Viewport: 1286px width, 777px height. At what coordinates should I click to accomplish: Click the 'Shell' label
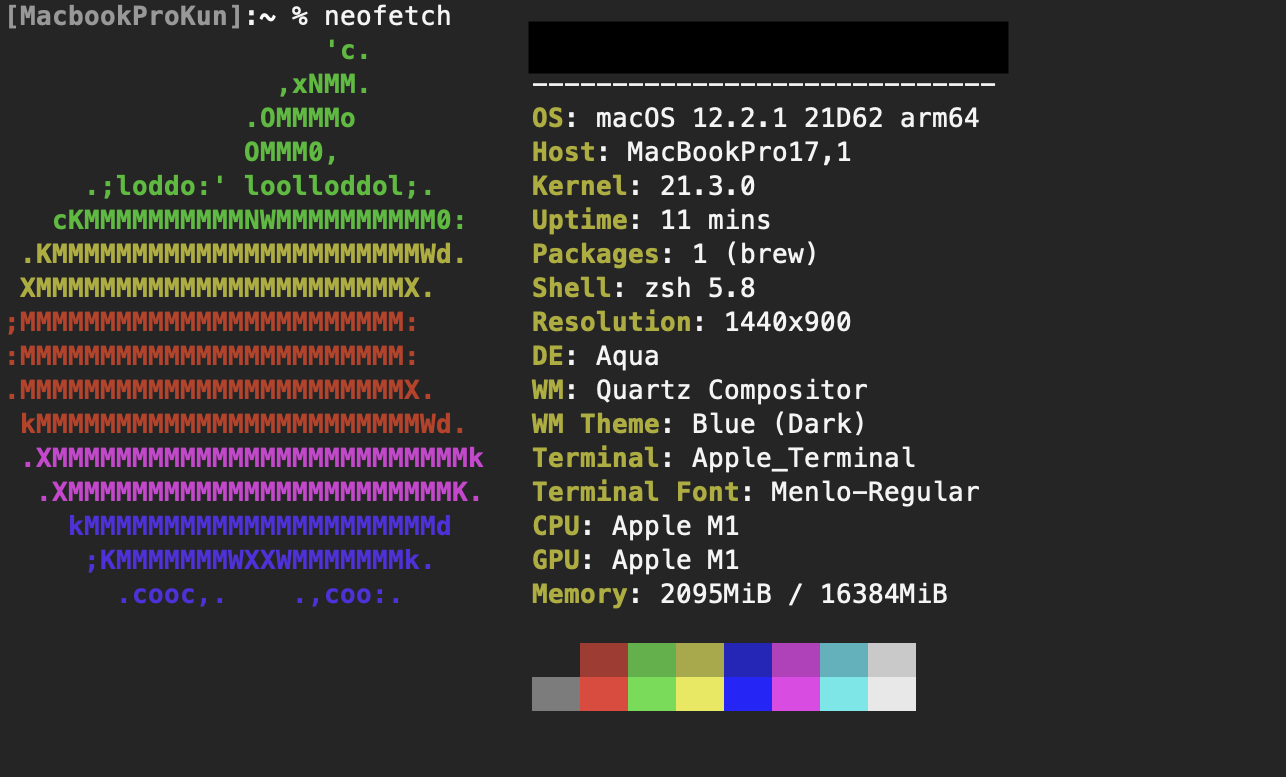coord(572,288)
